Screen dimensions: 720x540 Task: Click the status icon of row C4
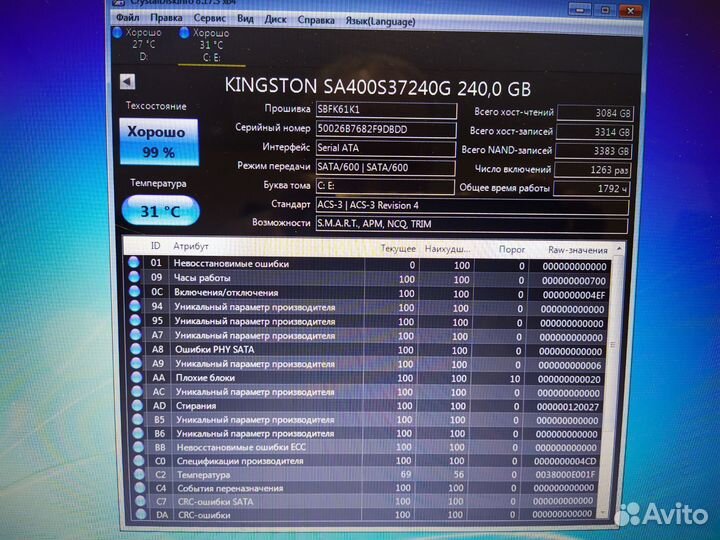(140, 487)
